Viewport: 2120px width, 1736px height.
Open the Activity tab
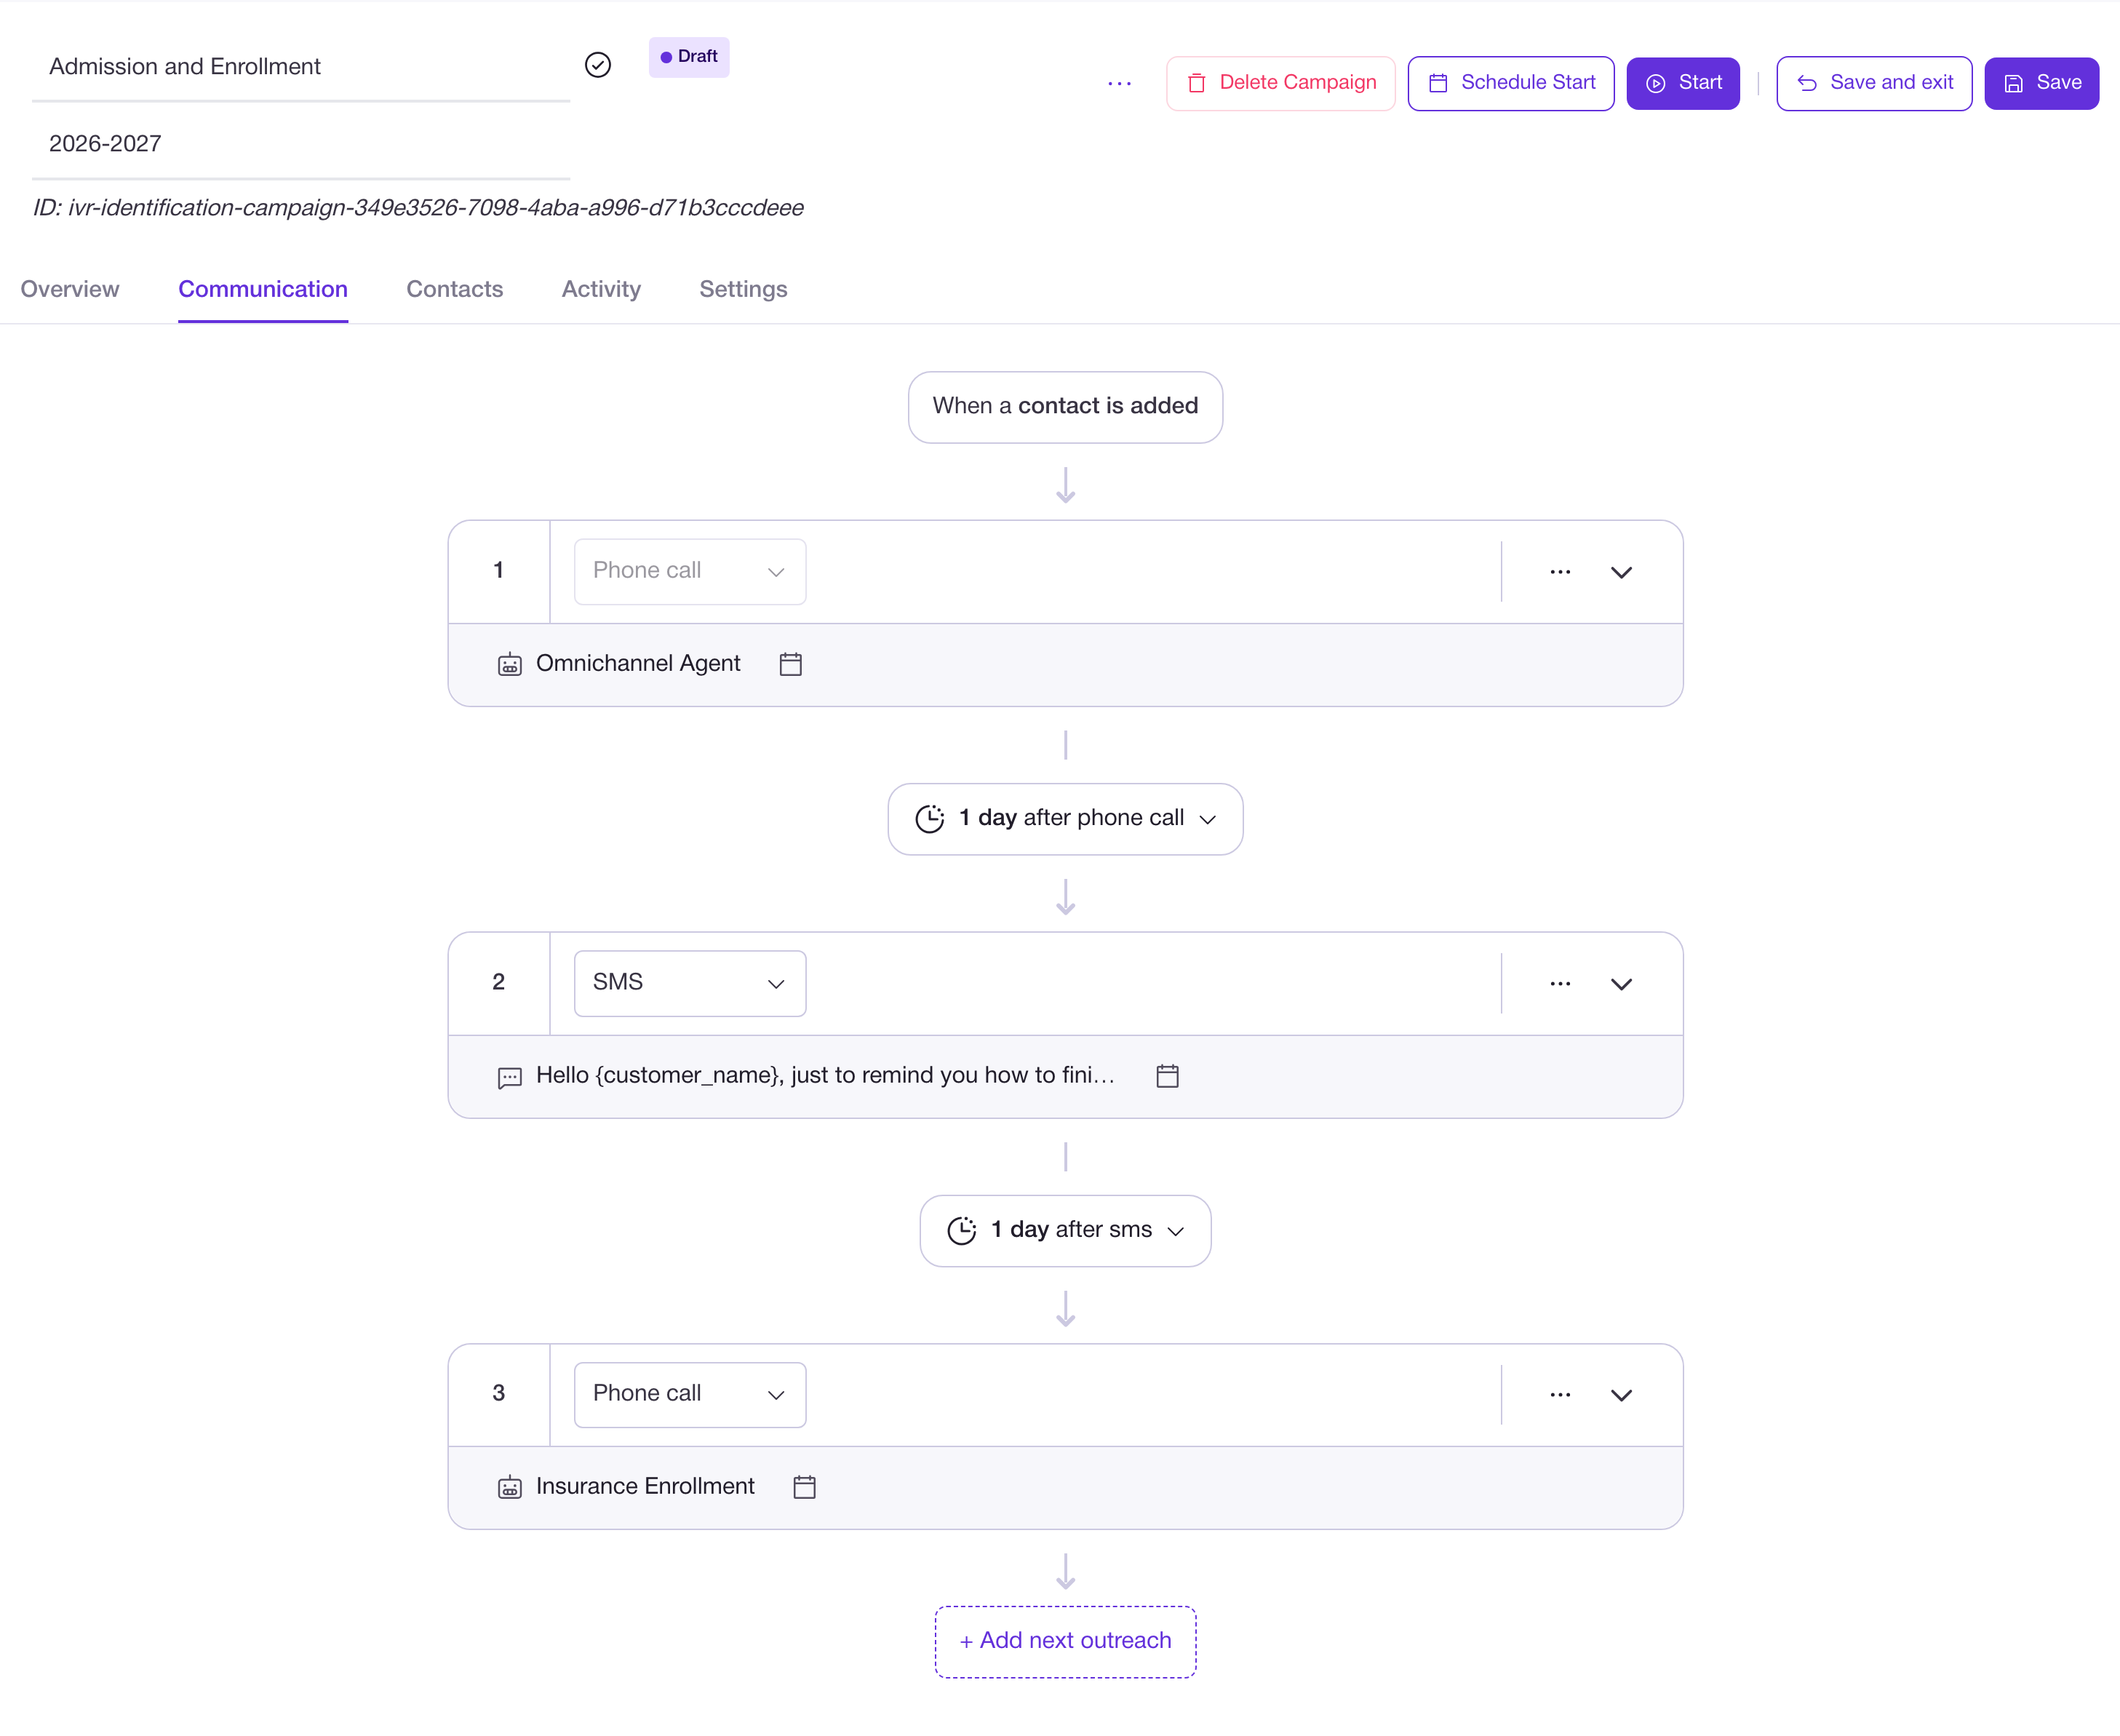601,289
